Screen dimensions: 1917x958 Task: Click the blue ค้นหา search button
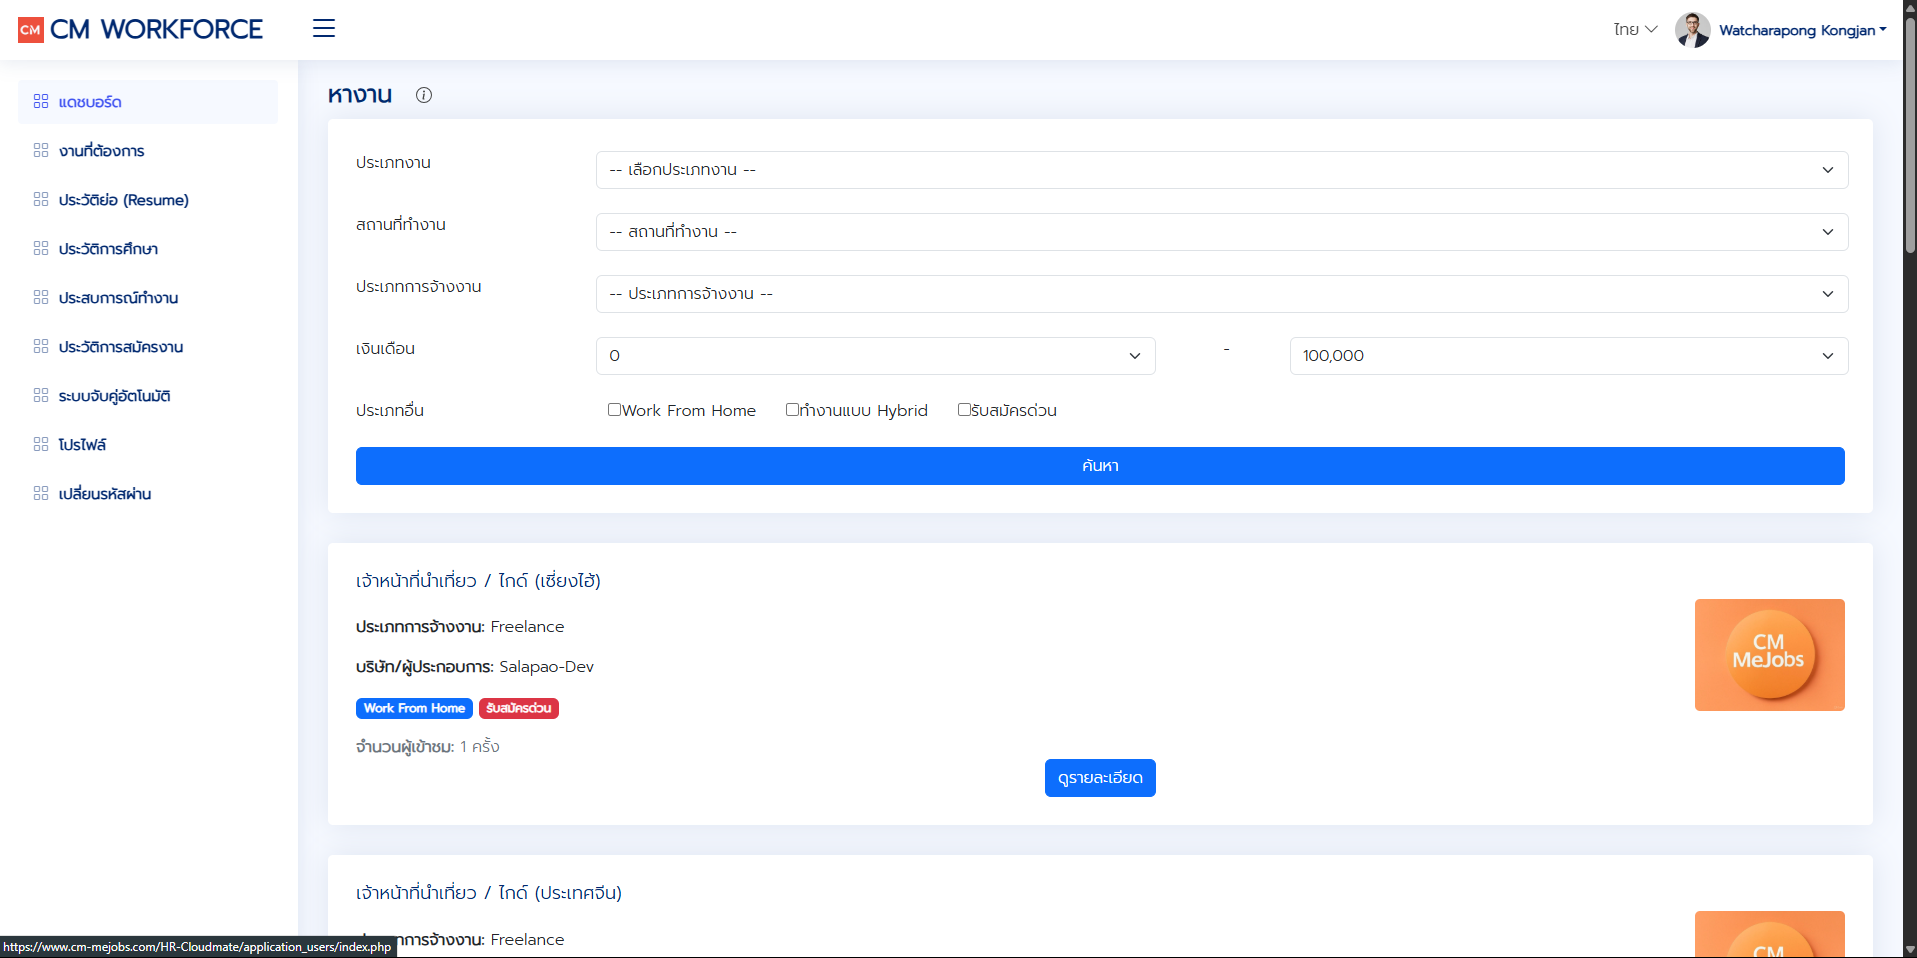click(x=1100, y=466)
